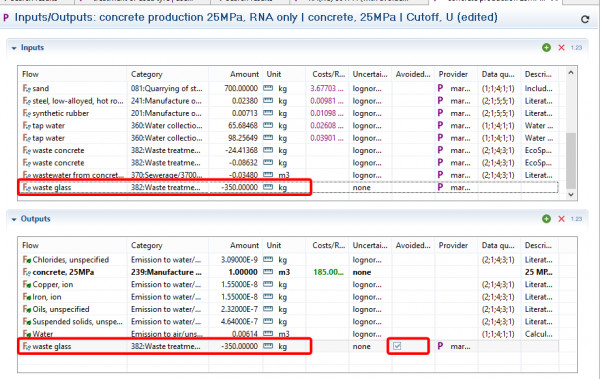600x379 pixels.
Task: Click uncertainty 'none' in Inputs waste glass row
Action: point(362,187)
